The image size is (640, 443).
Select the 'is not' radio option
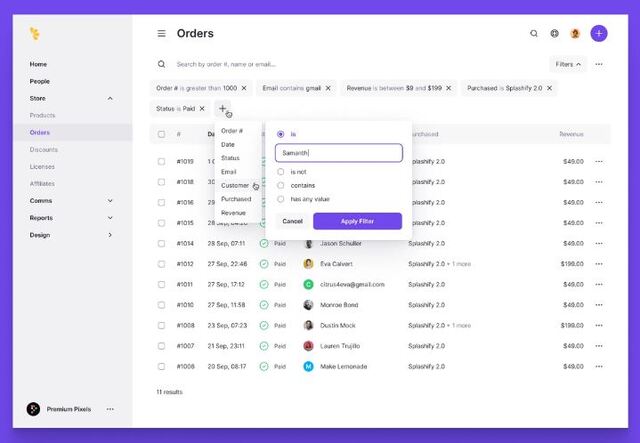280,172
